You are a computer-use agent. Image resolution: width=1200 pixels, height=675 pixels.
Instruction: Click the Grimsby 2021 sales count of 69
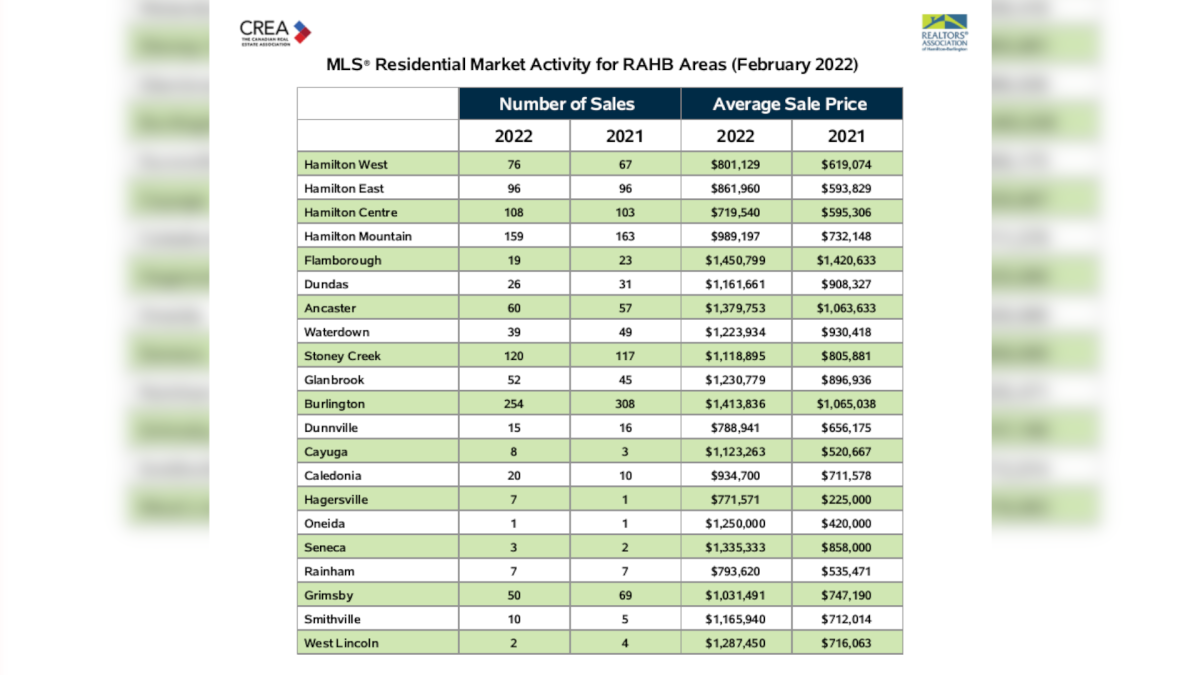[626, 595]
